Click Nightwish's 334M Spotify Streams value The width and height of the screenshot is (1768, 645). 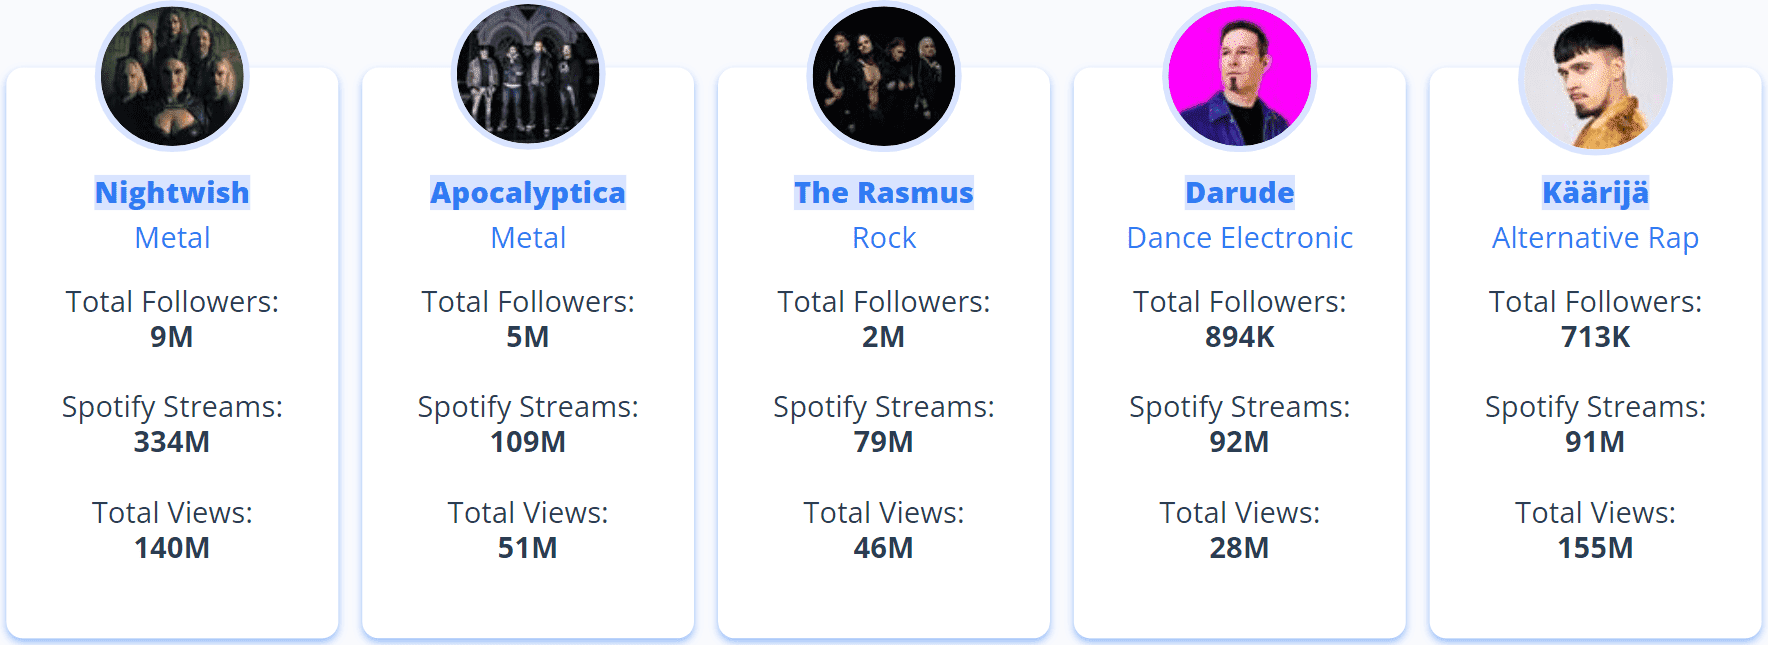172,442
